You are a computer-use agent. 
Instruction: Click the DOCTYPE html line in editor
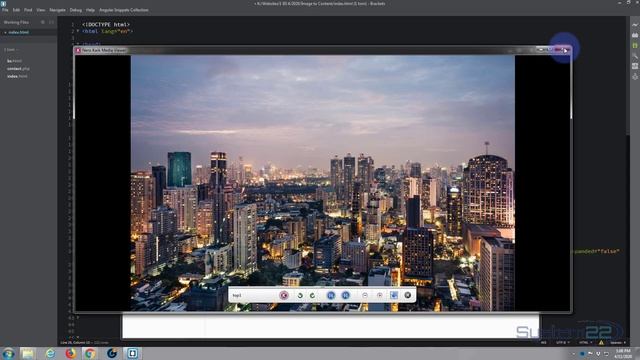(x=106, y=24)
